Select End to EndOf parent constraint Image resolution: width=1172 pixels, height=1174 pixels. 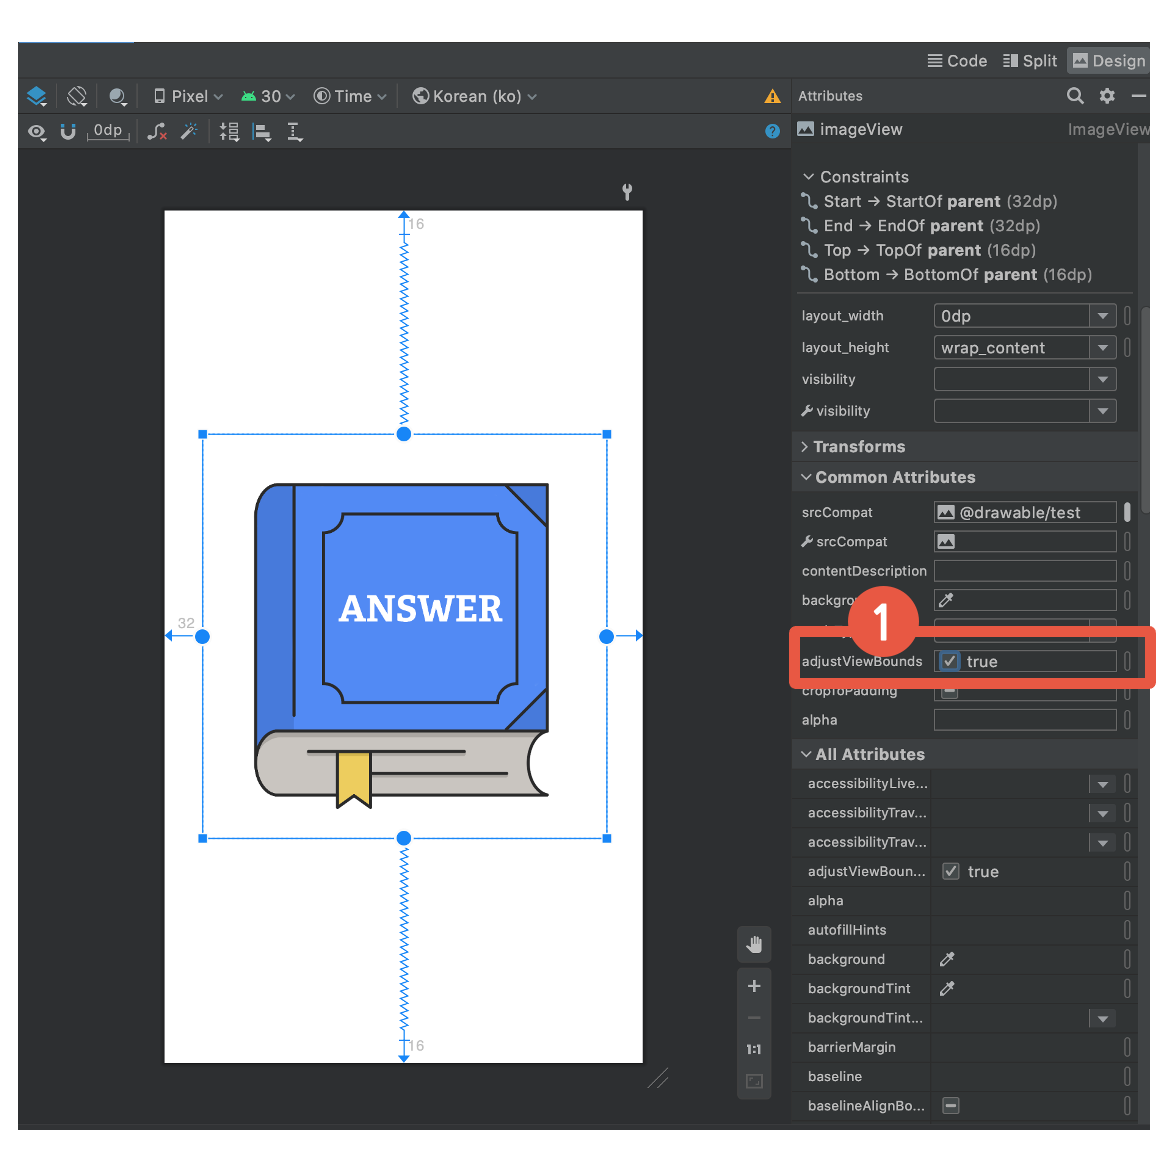pos(920,226)
